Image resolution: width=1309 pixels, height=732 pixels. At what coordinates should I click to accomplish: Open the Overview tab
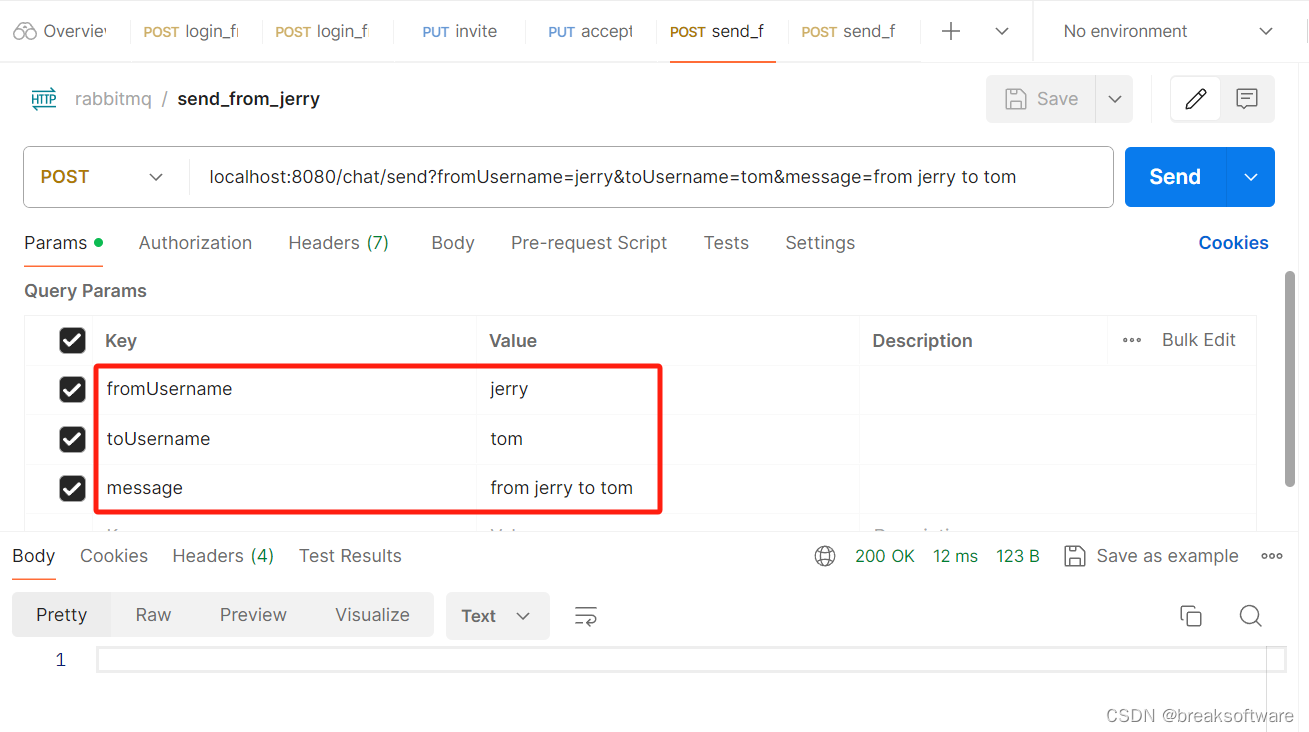(60, 31)
